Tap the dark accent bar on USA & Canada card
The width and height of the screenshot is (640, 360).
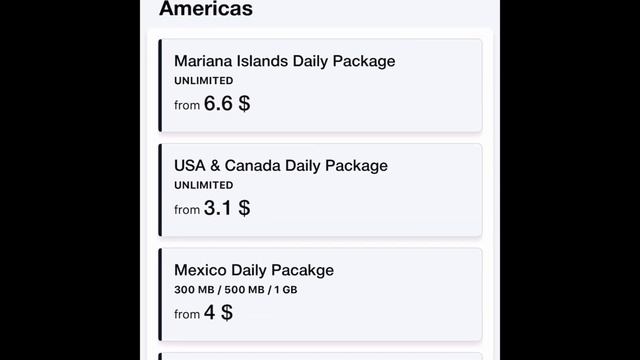160,190
